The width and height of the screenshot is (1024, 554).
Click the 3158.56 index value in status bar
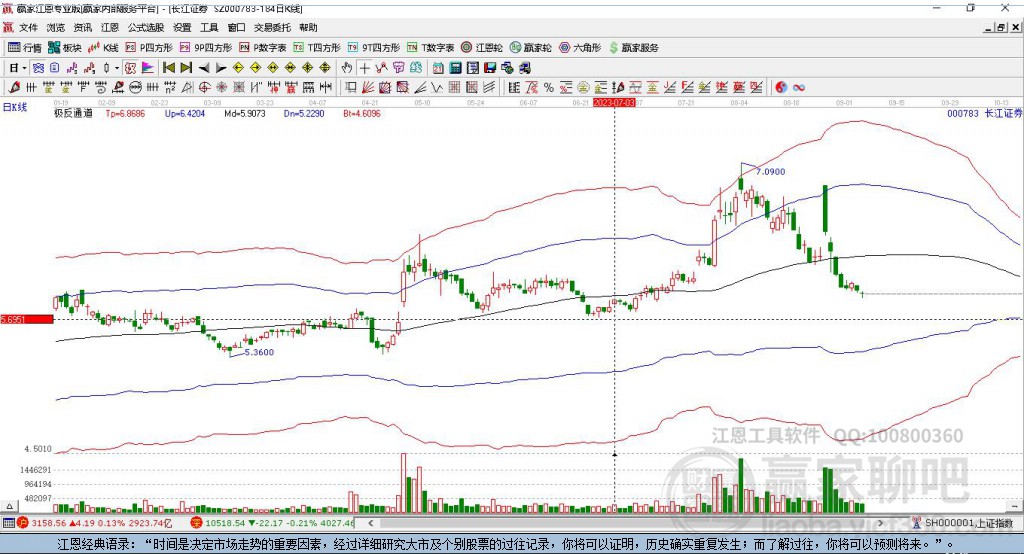49,523
